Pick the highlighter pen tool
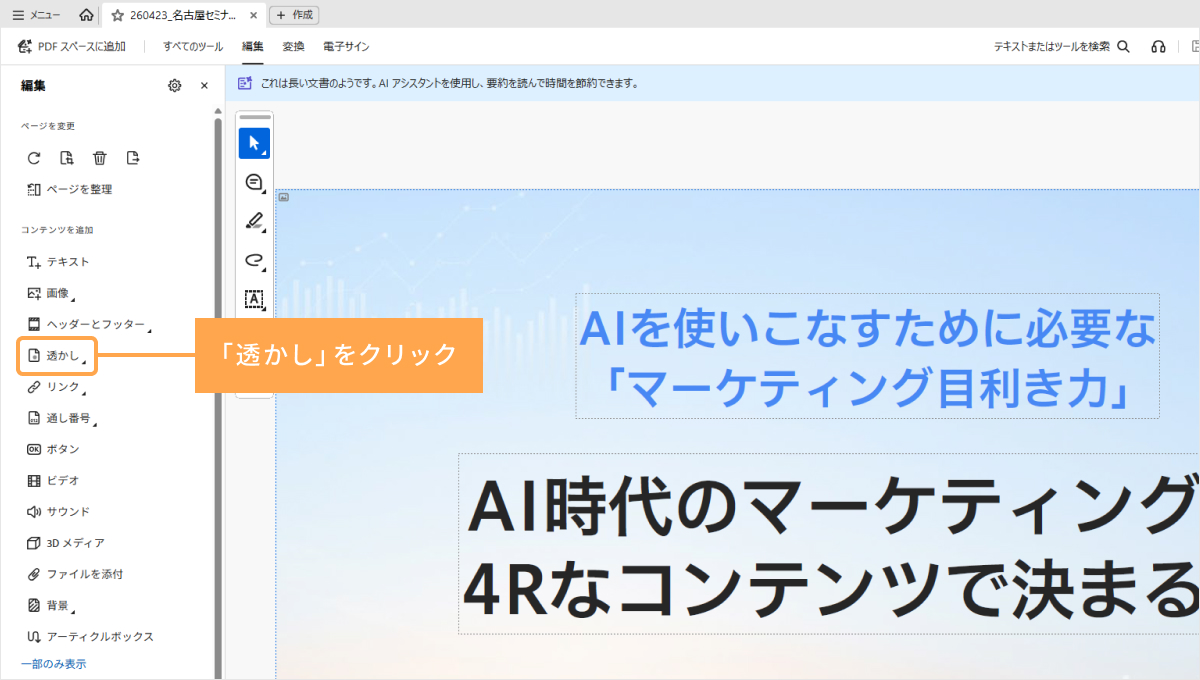 (254, 221)
